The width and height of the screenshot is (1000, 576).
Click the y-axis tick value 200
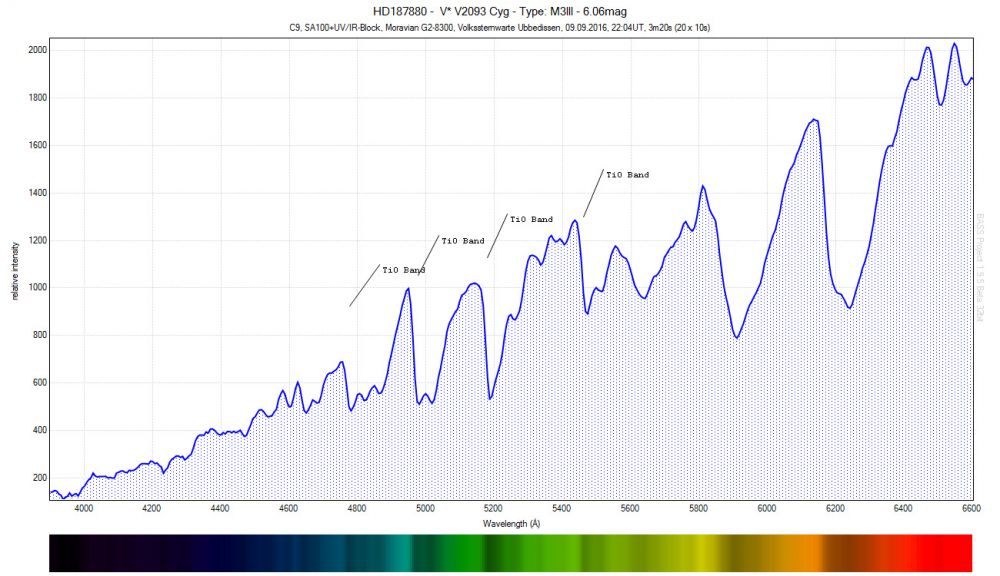[x=40, y=478]
